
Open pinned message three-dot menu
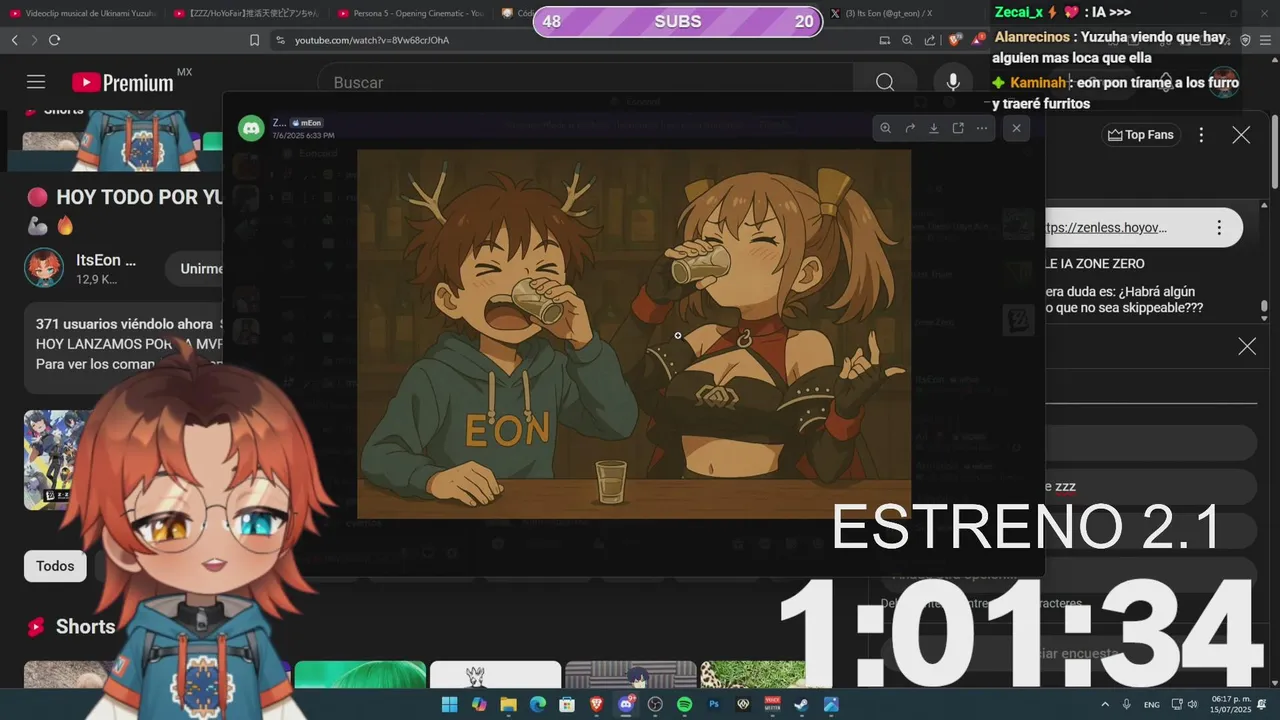tap(1219, 227)
